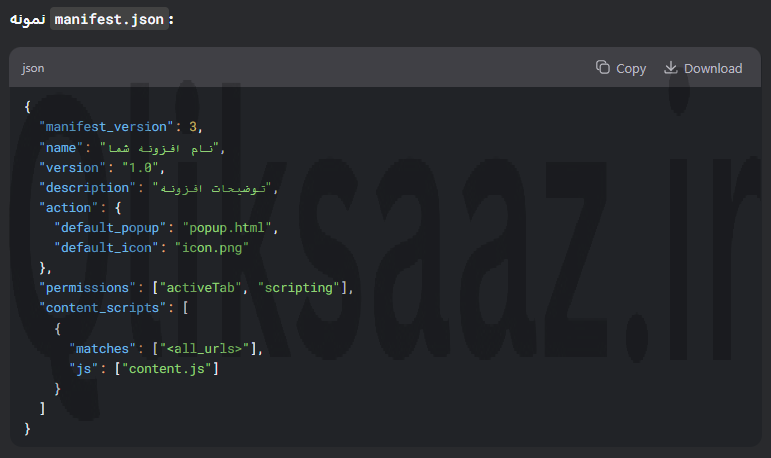The image size is (771, 458).
Task: Click the "action" key opening brace line
Action: (x=80, y=208)
